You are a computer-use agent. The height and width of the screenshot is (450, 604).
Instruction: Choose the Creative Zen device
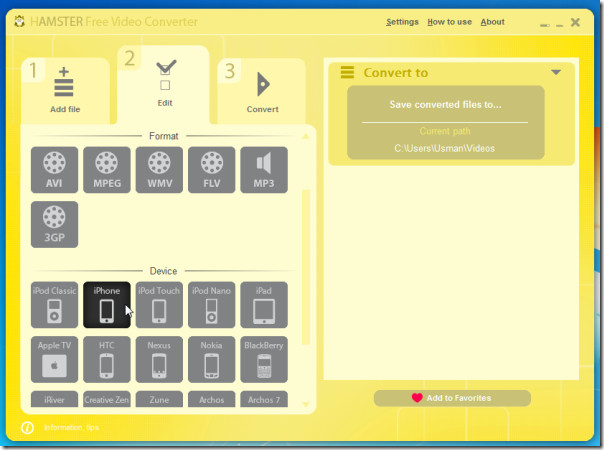coord(107,399)
